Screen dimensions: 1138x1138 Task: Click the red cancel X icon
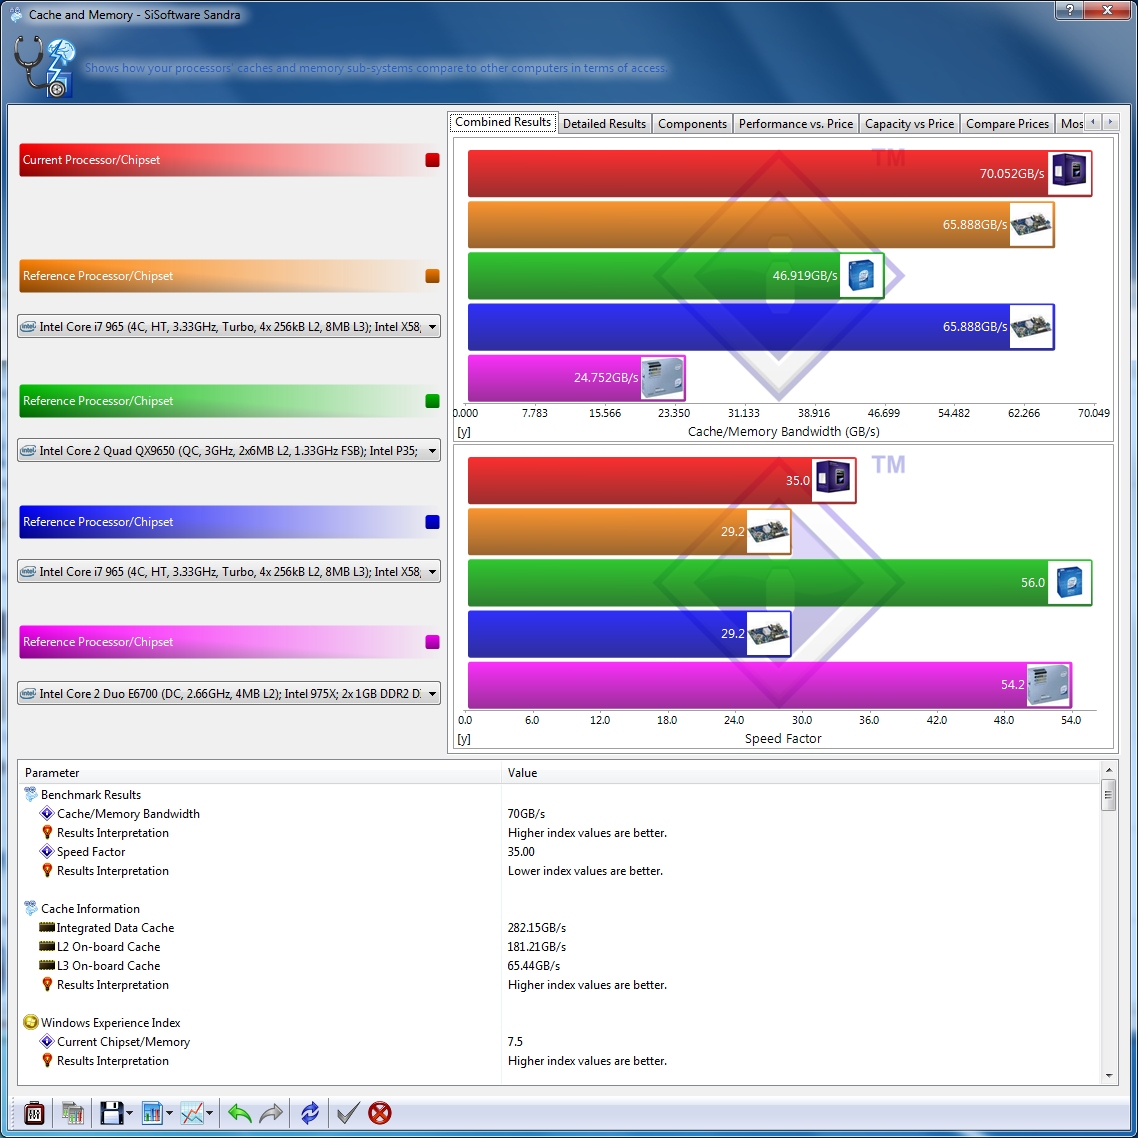(x=380, y=1113)
